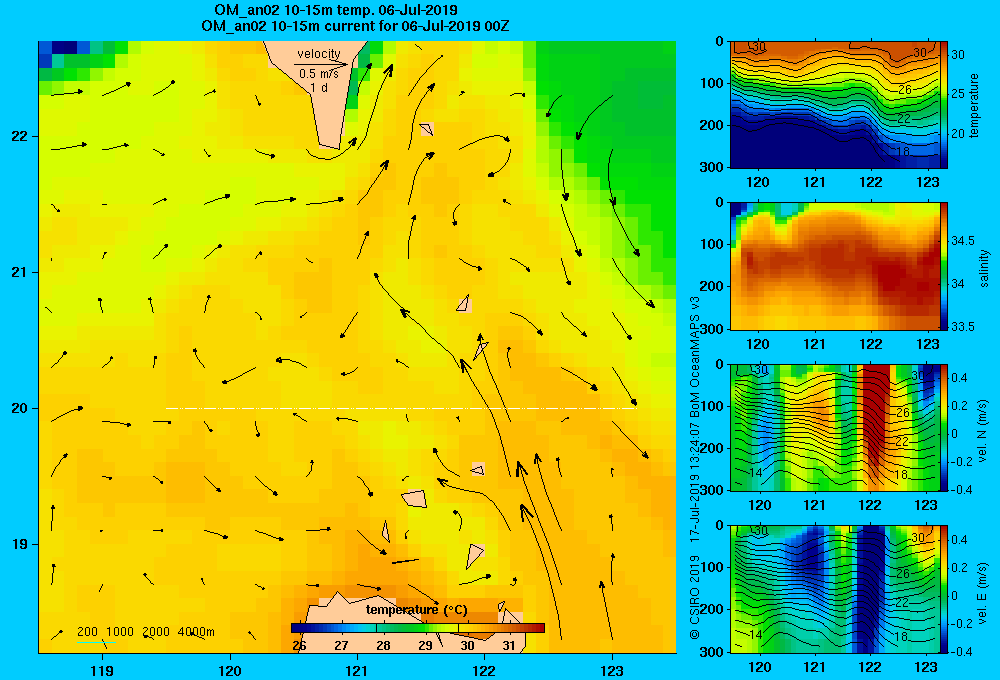The image size is (1000, 680).
Task: Click the '100' depth label of the salinity section
Action: pos(713,244)
